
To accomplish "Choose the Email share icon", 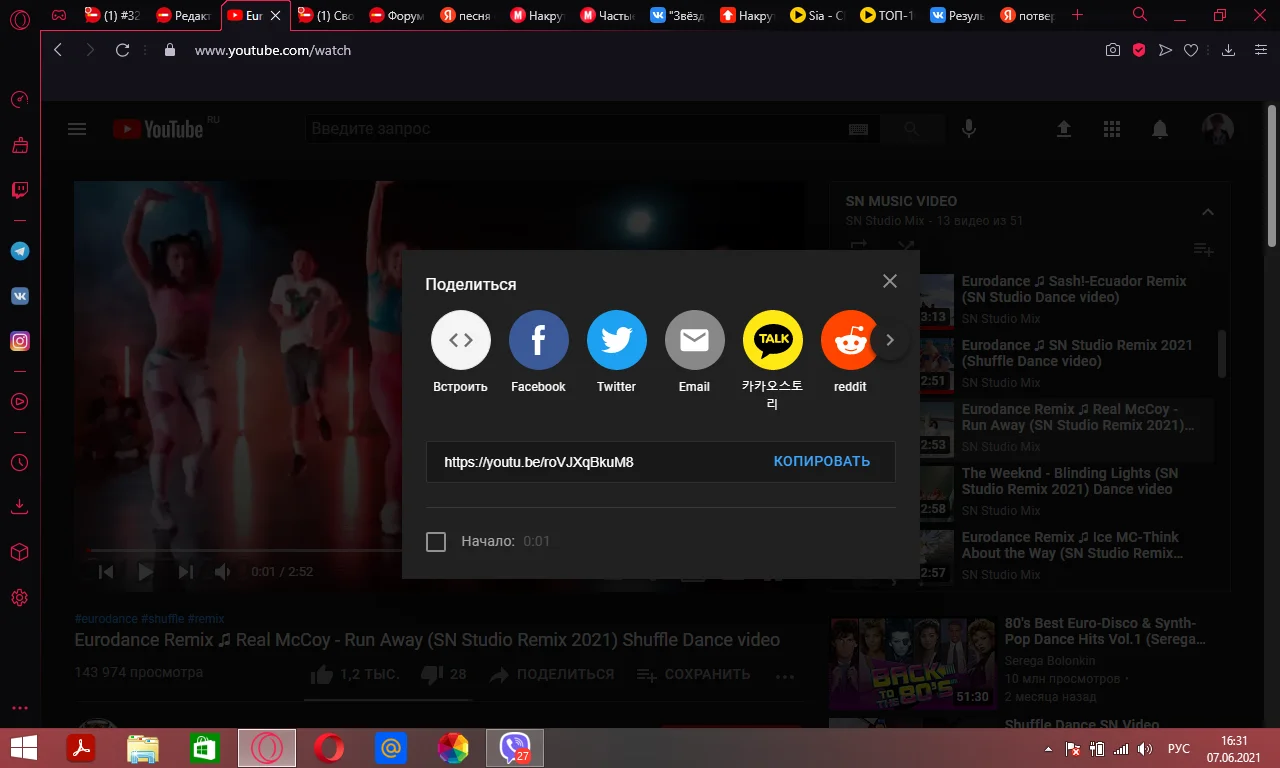I will click(694, 340).
